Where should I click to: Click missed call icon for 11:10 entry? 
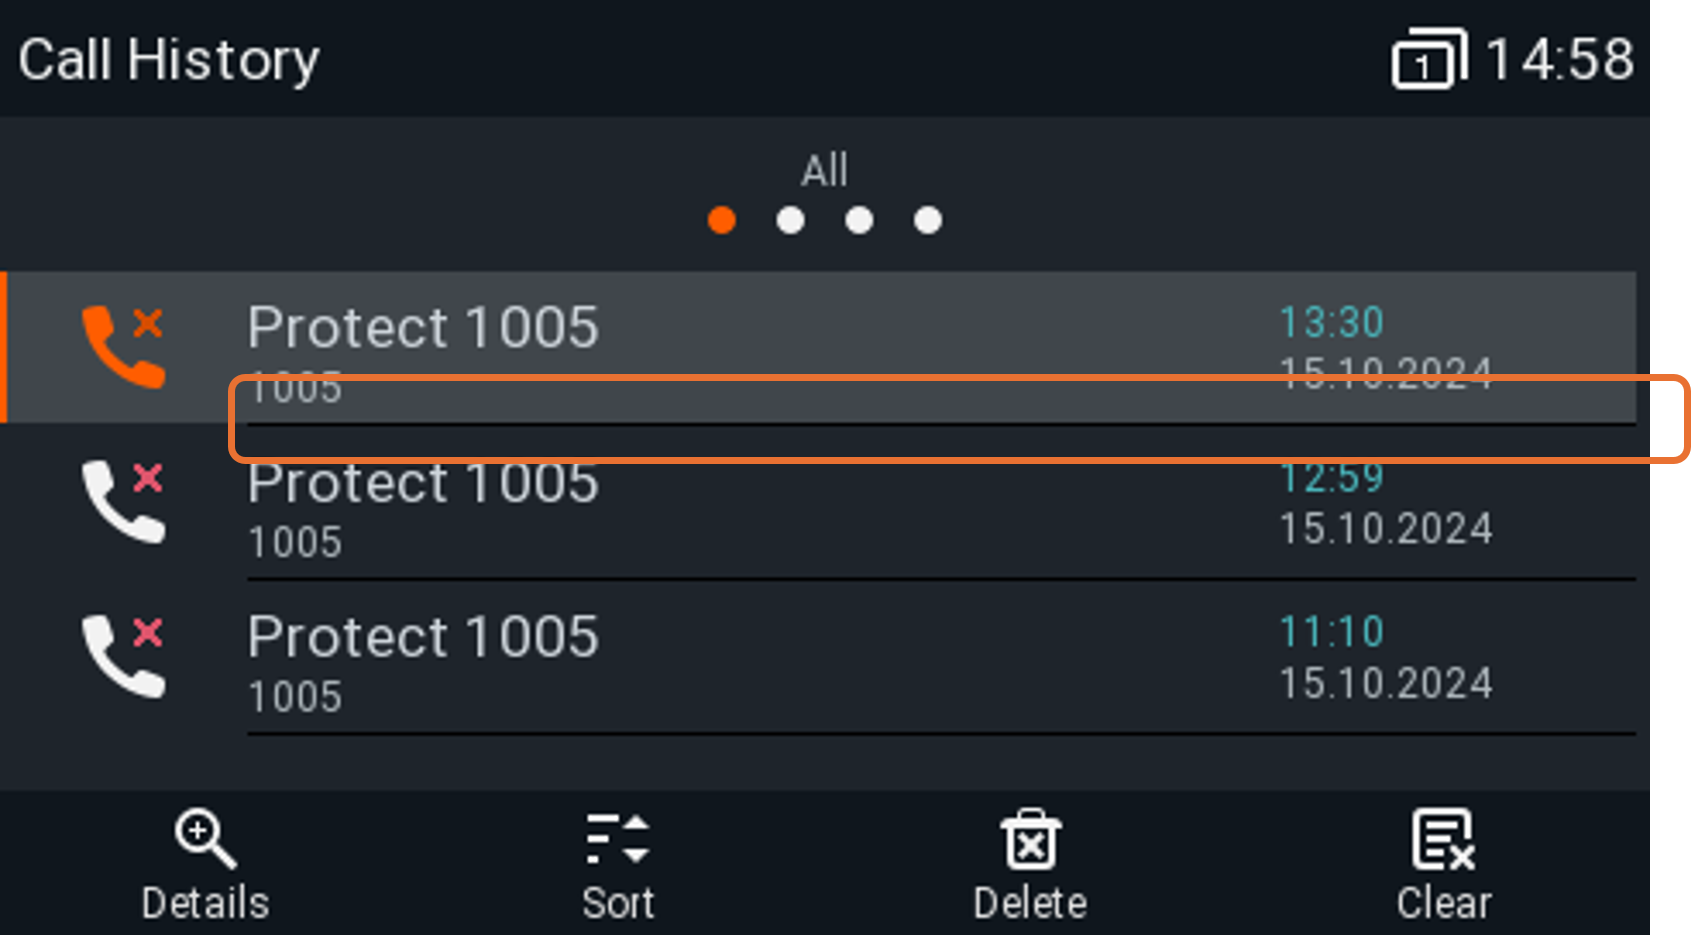coord(123,656)
